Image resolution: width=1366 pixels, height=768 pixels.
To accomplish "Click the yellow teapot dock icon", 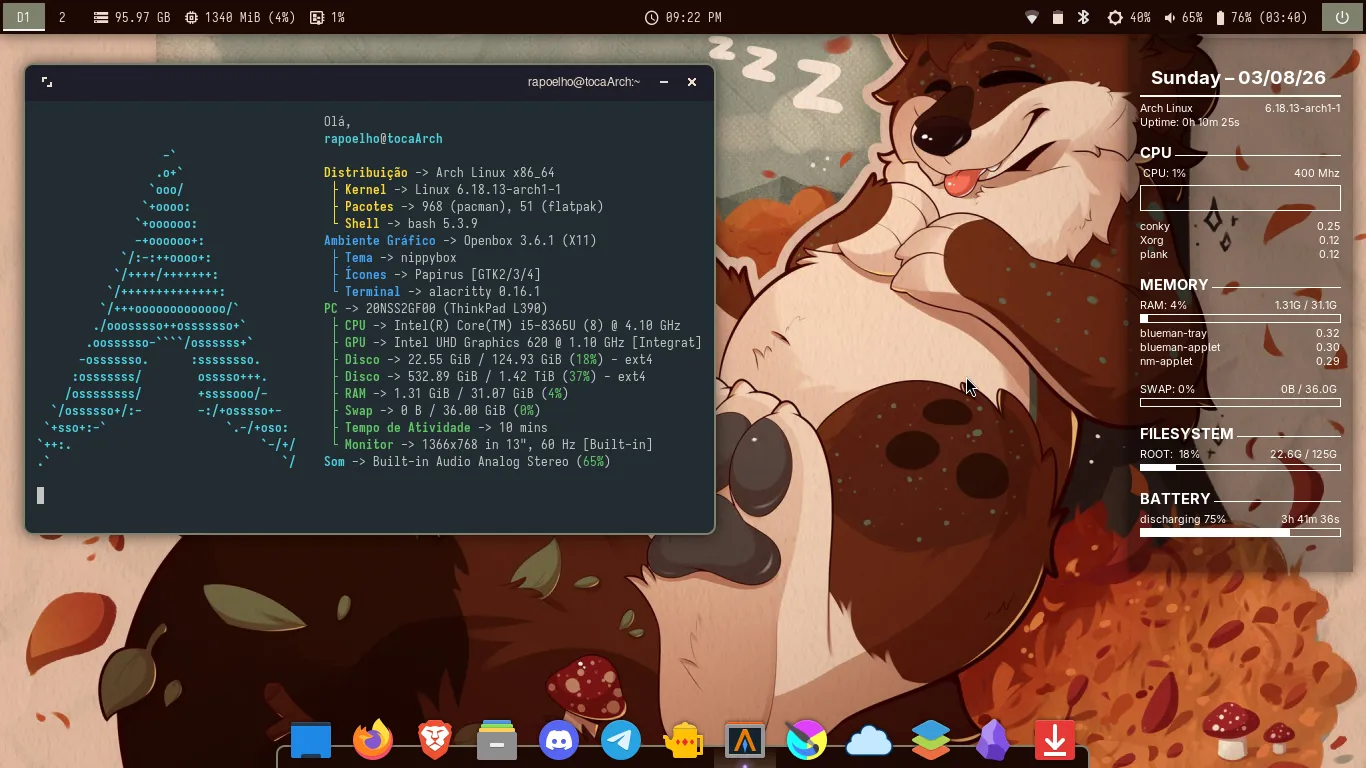I will [683, 741].
